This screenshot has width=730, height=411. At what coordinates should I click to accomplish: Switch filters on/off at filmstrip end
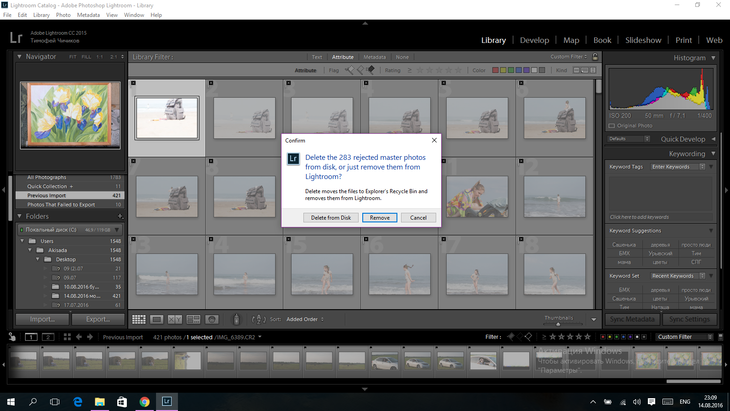point(720,337)
